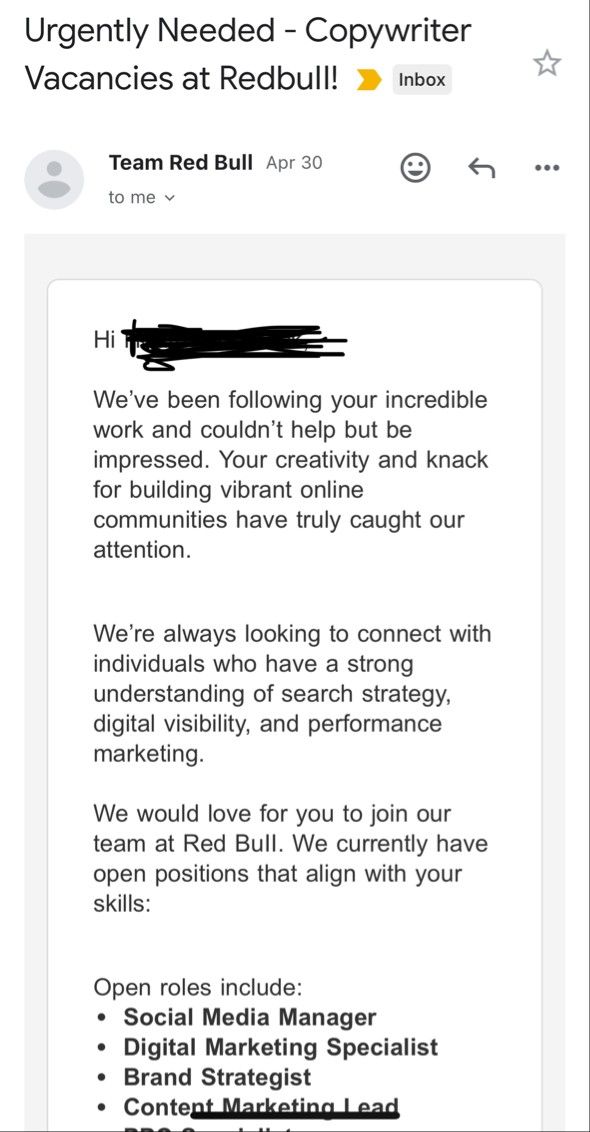The width and height of the screenshot is (590, 1132).
Task: Open the Inbox label next to the subject
Action: click(421, 78)
